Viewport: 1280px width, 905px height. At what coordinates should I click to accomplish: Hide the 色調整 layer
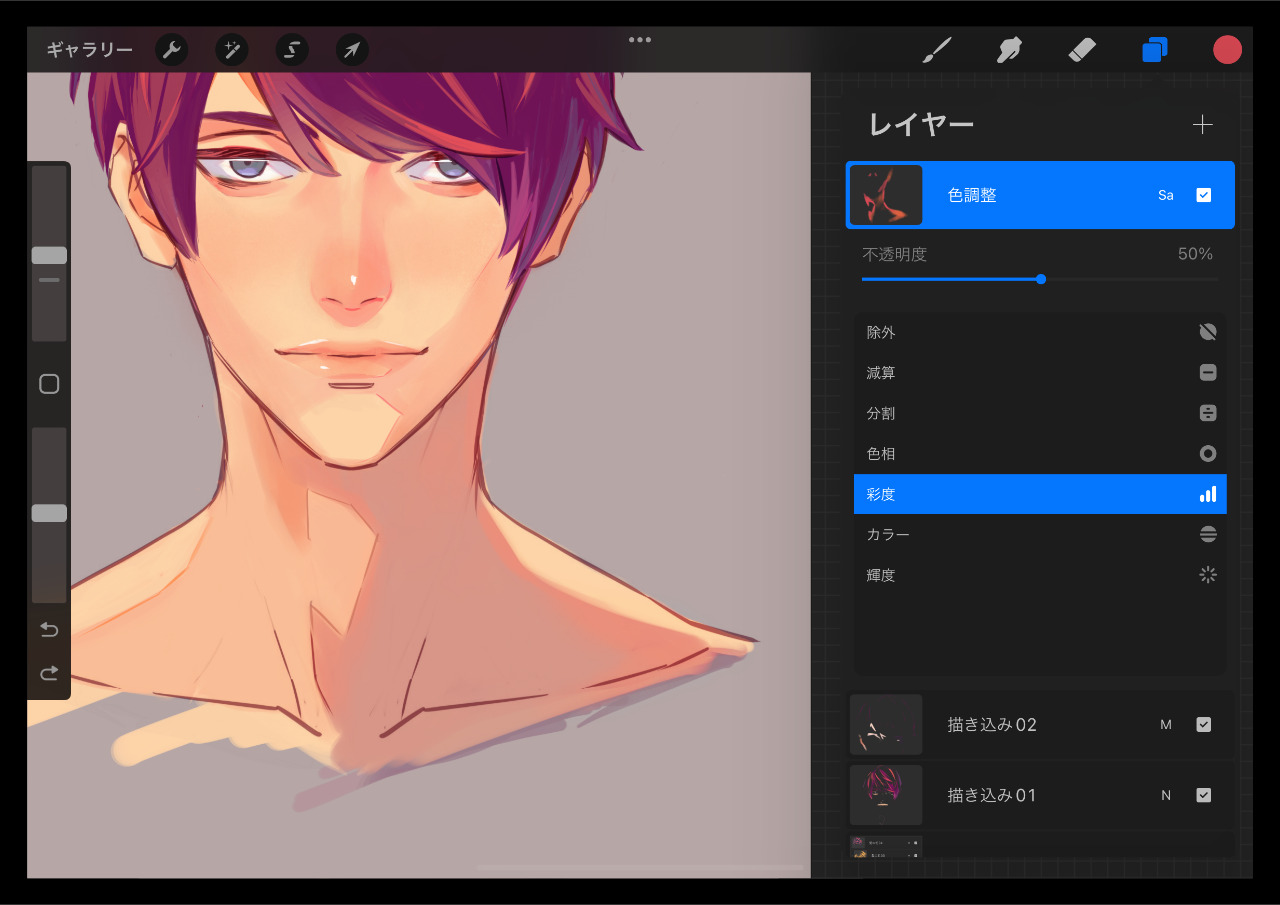(x=1203, y=195)
